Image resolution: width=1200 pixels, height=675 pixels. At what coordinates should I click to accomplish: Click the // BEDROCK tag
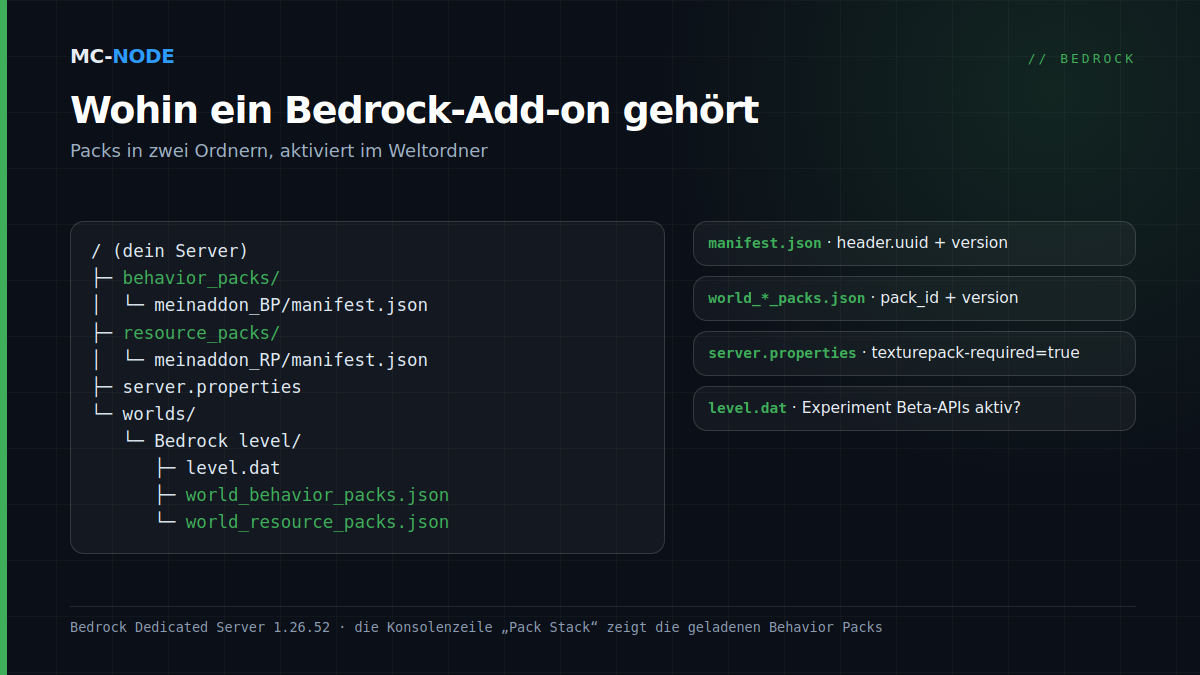[1081, 59]
